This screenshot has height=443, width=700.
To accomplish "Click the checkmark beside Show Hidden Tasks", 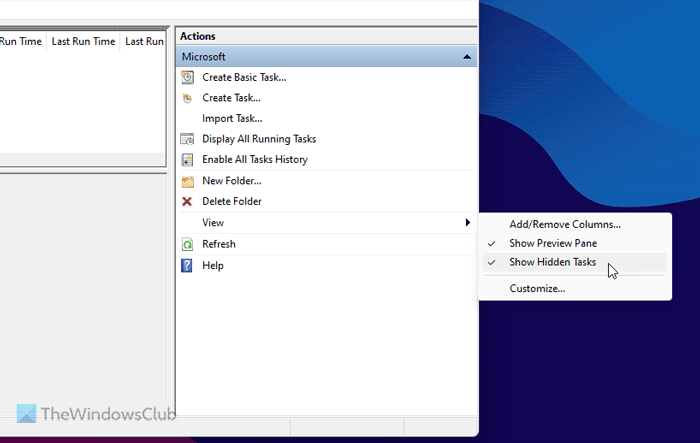I will coord(492,262).
